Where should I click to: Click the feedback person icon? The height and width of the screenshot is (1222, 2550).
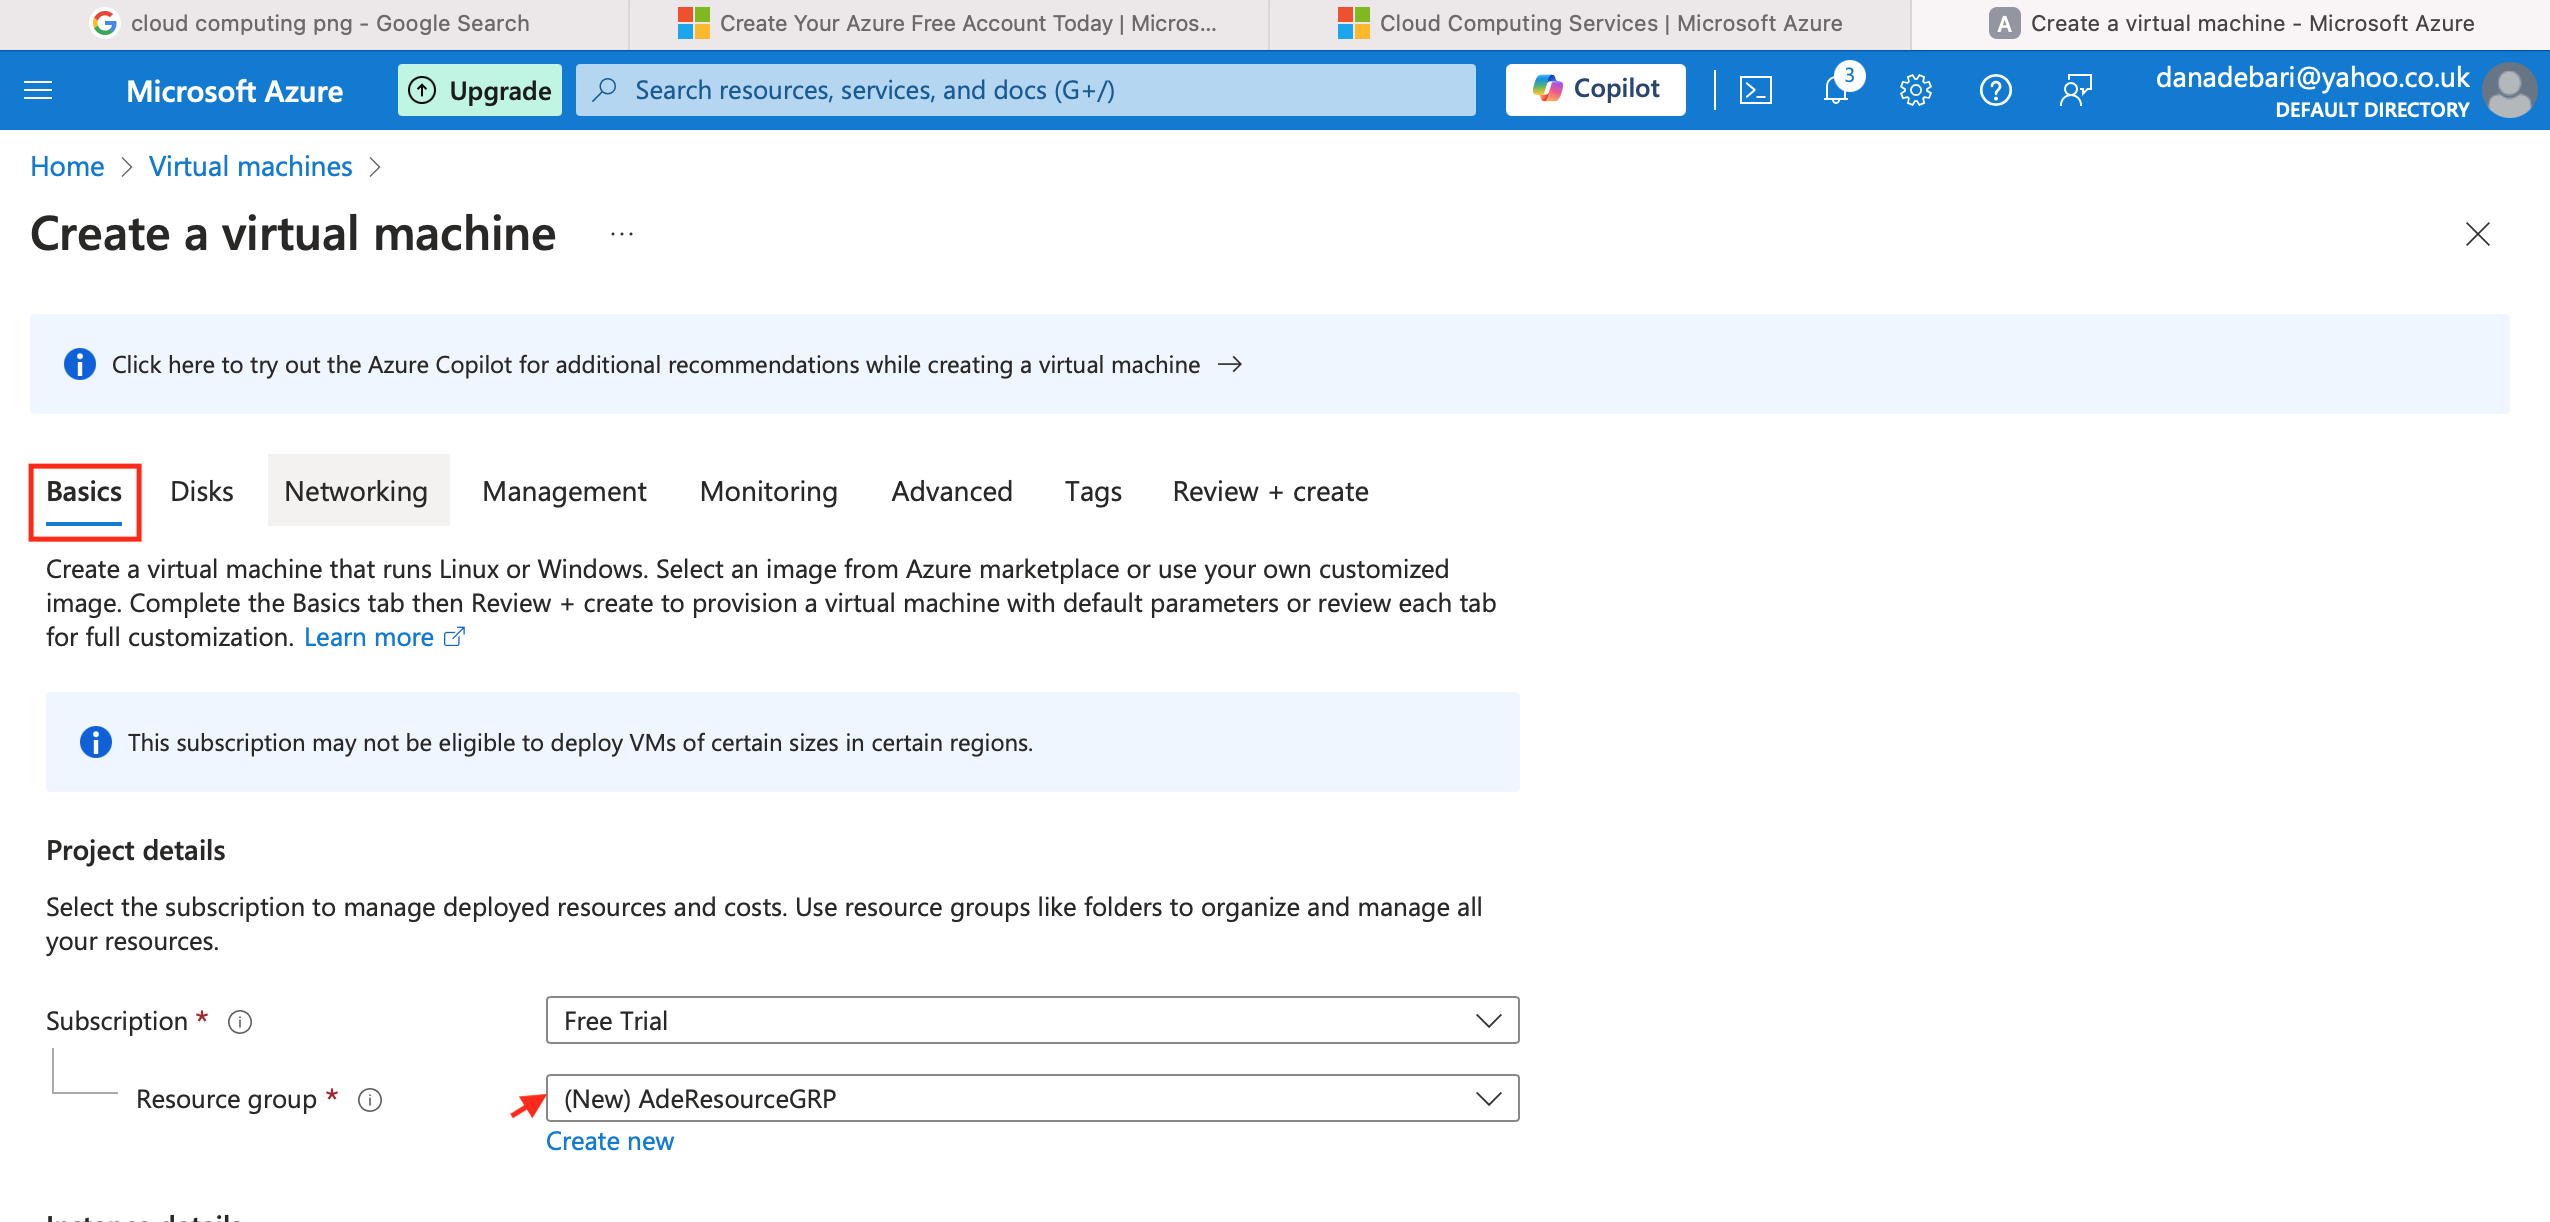tap(2075, 91)
